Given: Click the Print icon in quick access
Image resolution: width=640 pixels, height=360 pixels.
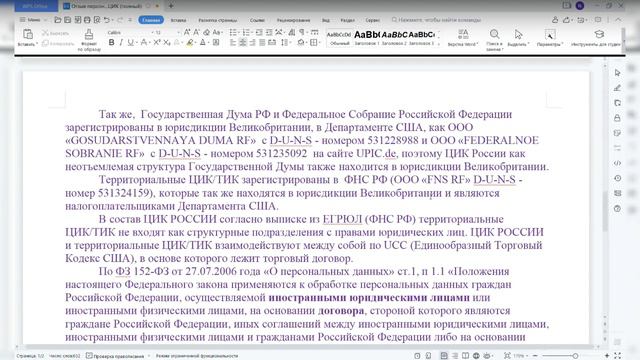Looking at the screenshot, I should point(87,20).
